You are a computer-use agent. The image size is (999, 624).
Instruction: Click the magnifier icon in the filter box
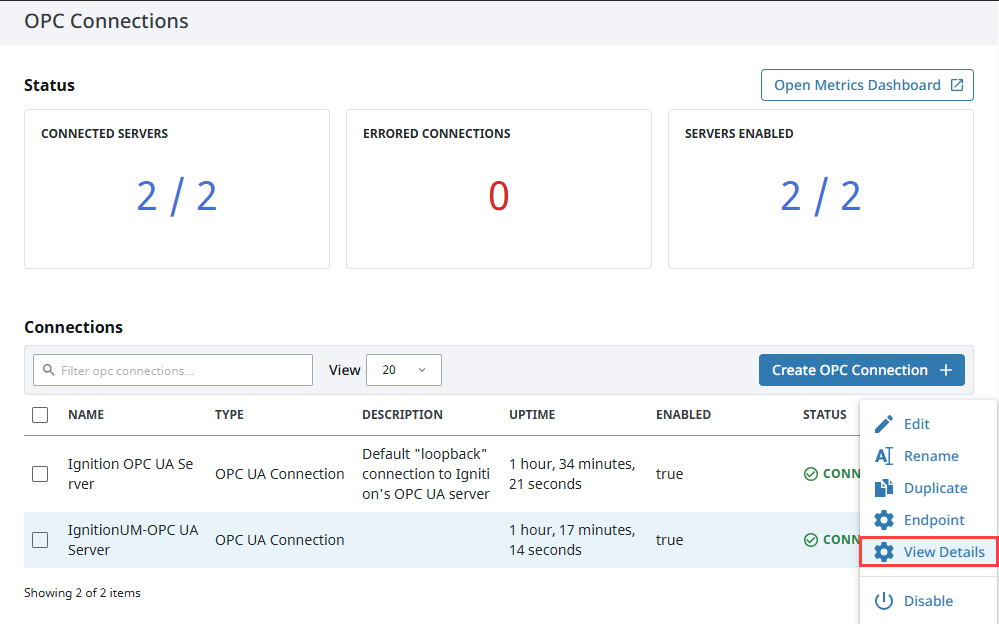[48, 370]
